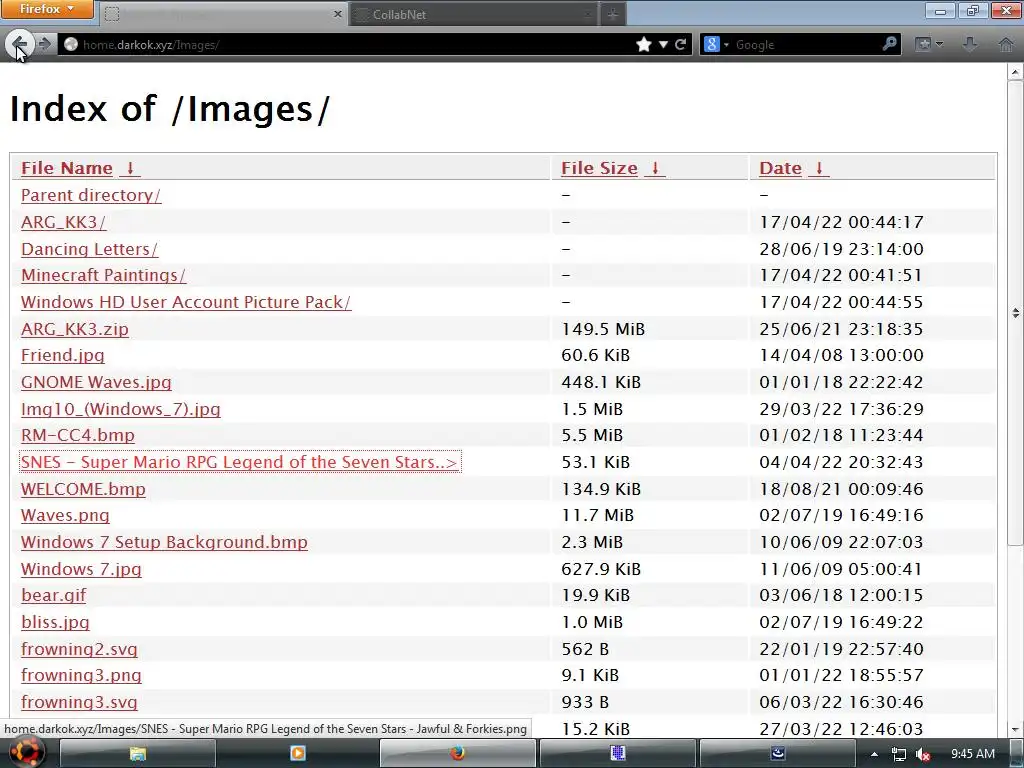Screen dimensions: 1024x768
Task: Open the Waves.png image
Action: click(x=65, y=515)
